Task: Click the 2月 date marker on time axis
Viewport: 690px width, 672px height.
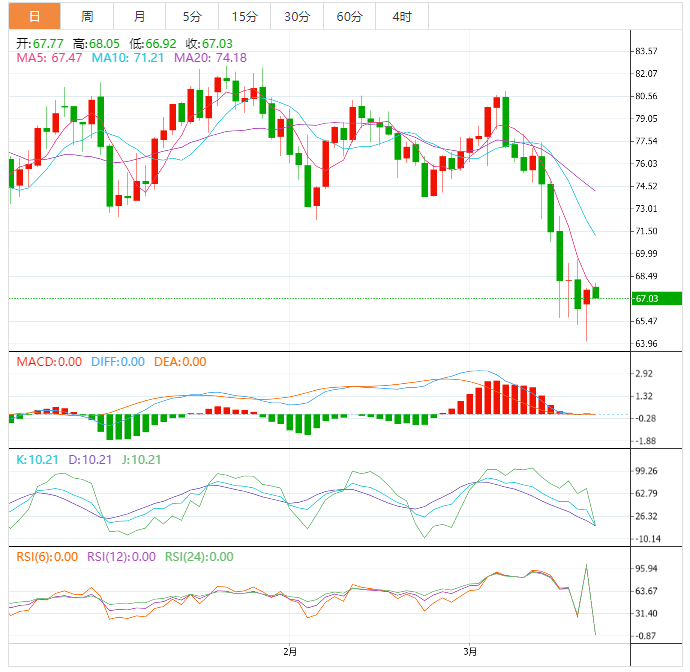Action: tap(290, 653)
